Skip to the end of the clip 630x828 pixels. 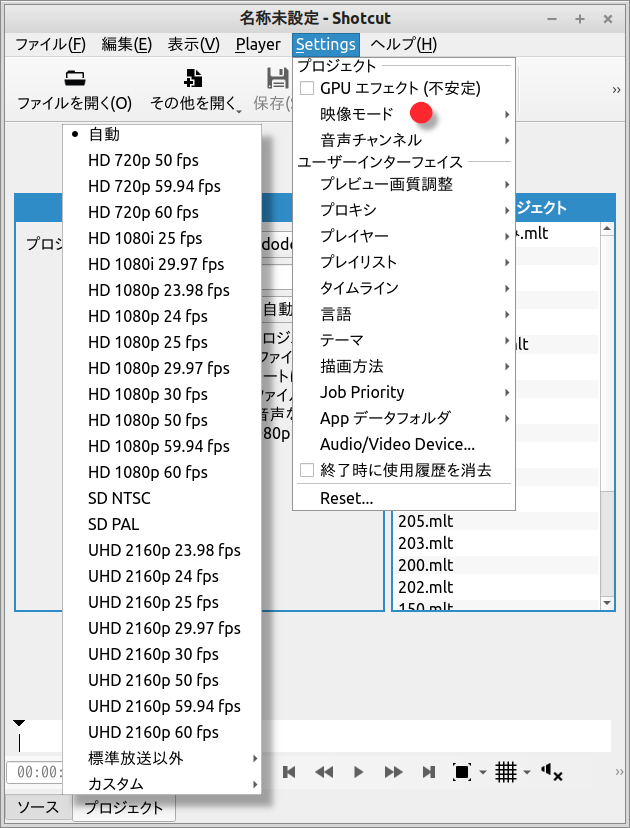click(429, 772)
